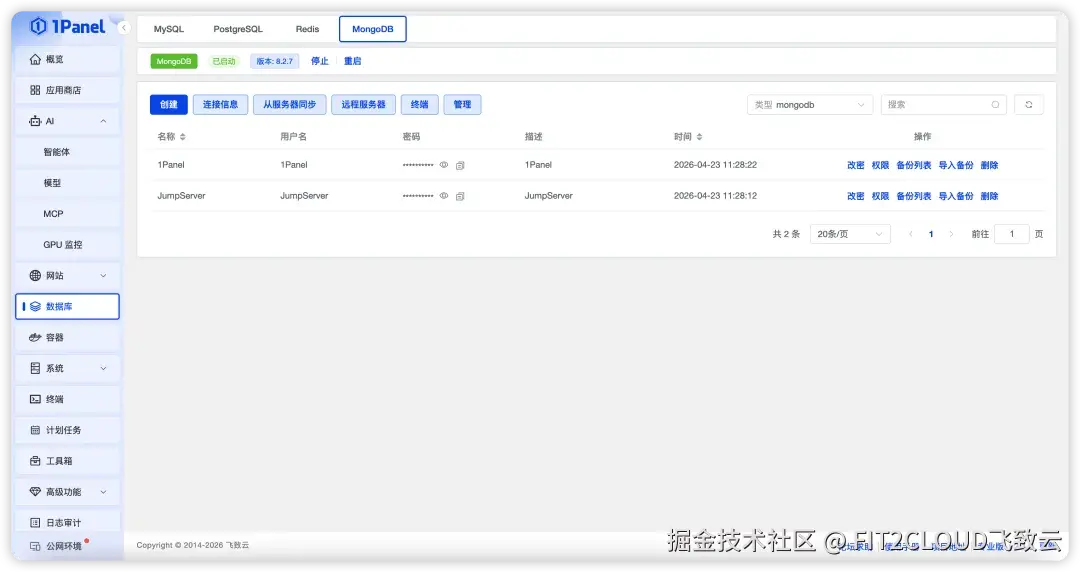Open the 终端 sidebar item
This screenshot has width=1080, height=572.
[68, 399]
